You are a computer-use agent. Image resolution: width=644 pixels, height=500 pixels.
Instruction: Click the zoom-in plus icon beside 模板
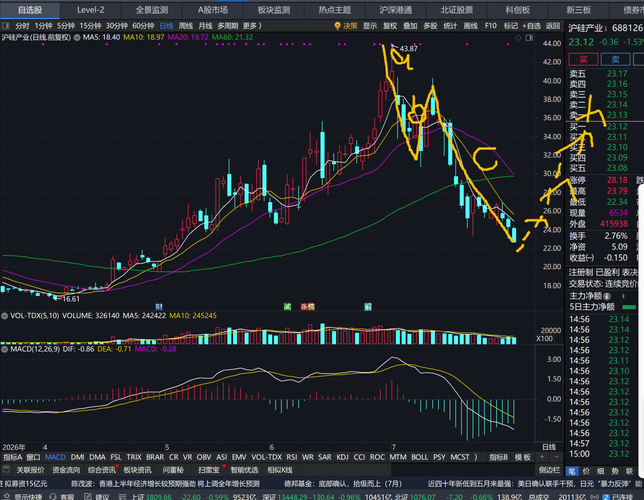coord(542,457)
